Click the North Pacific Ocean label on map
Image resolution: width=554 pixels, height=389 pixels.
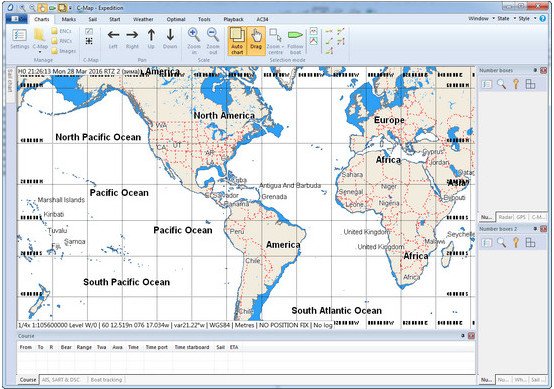[98, 137]
